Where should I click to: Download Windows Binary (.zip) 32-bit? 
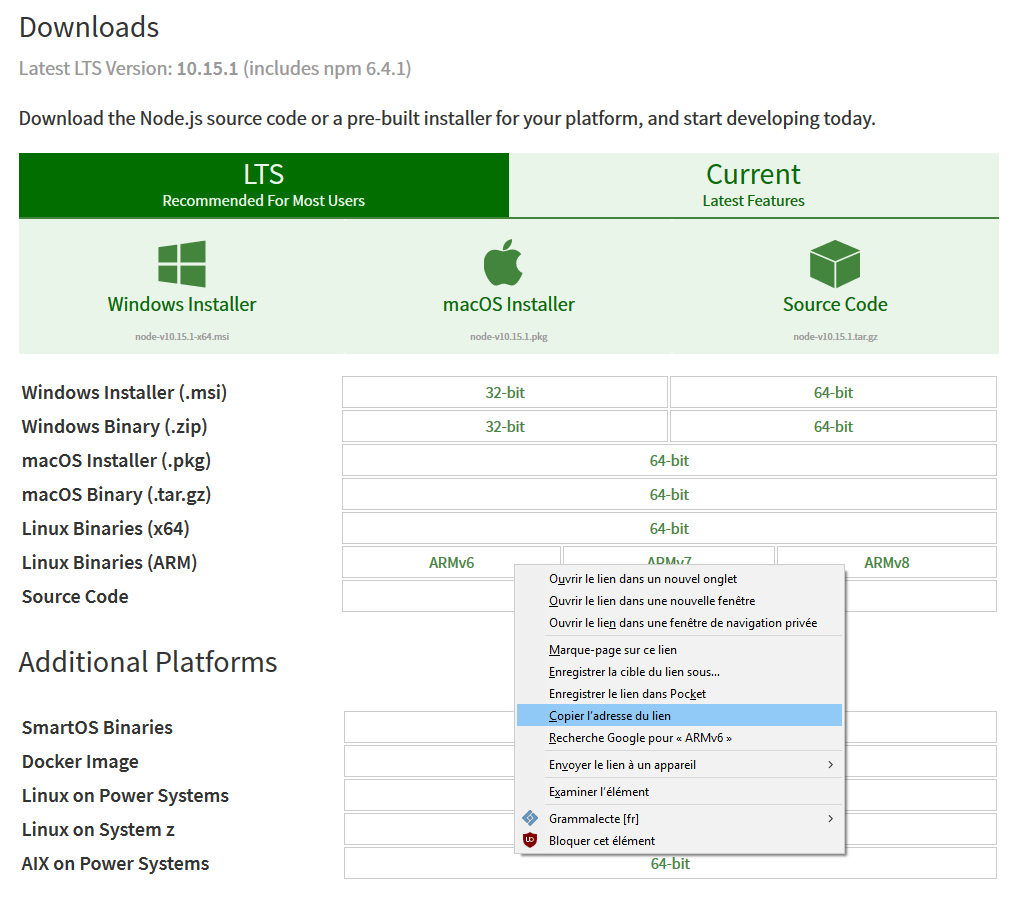coord(504,427)
